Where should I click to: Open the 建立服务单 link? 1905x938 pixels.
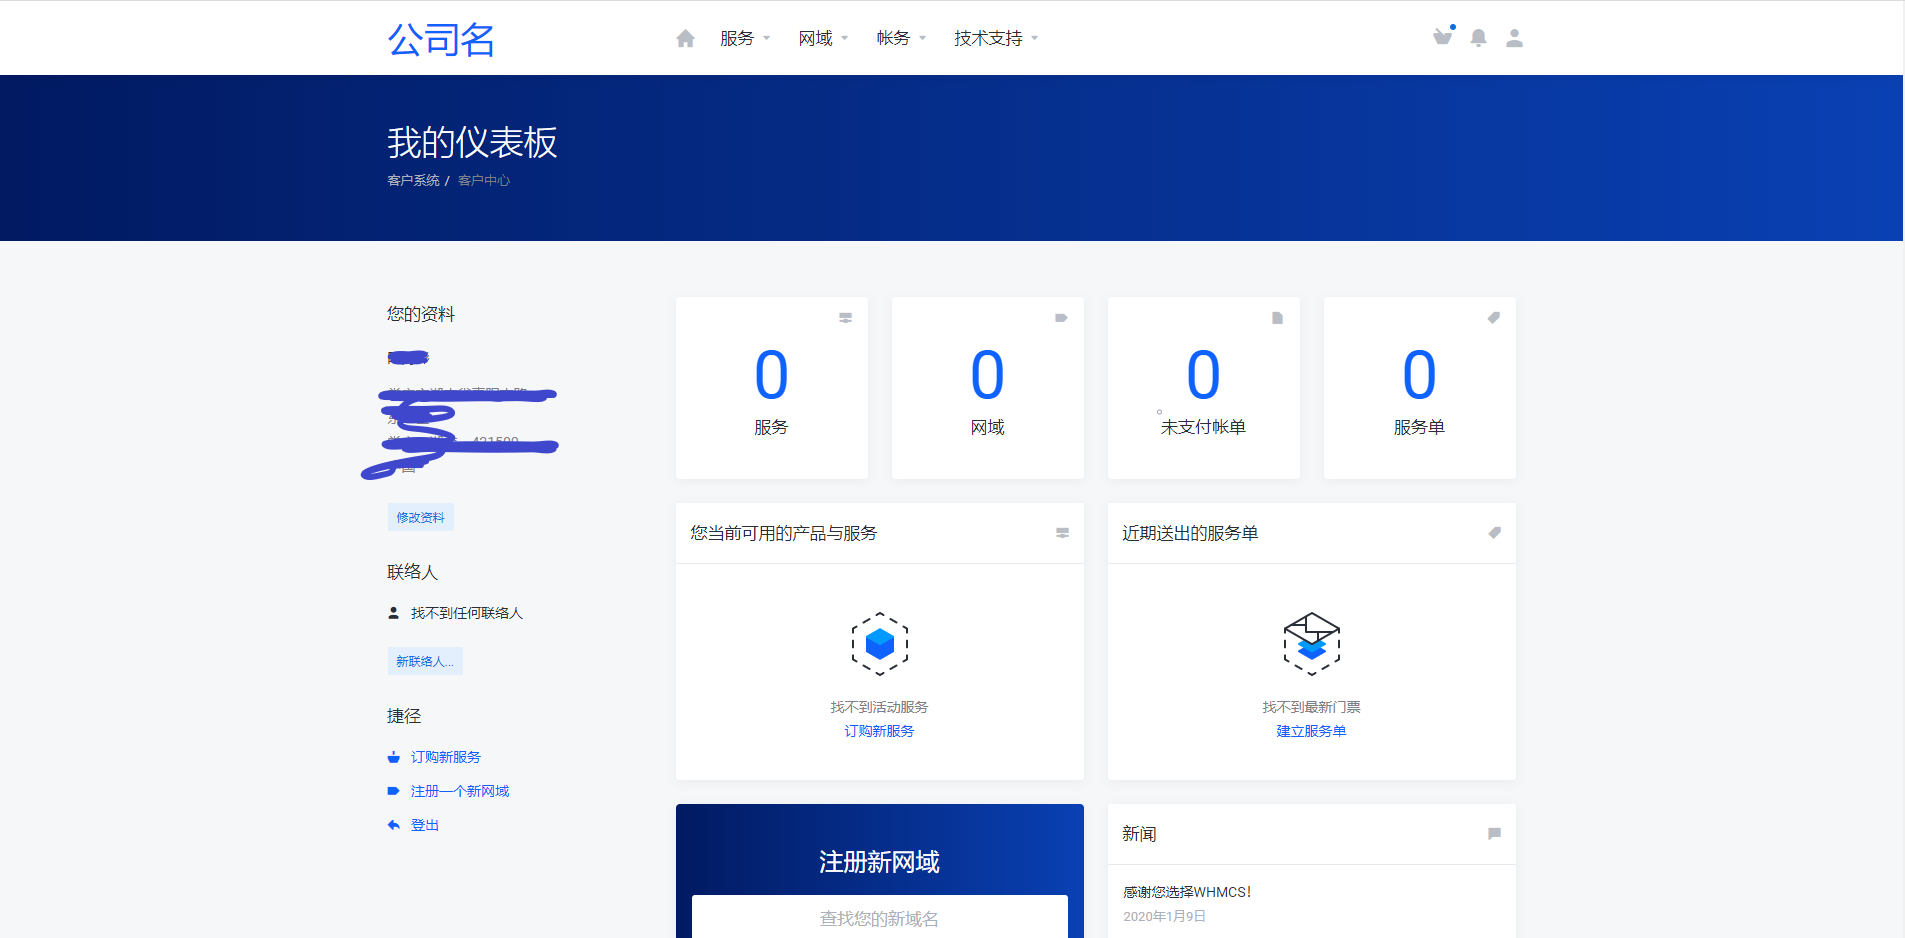click(1311, 731)
